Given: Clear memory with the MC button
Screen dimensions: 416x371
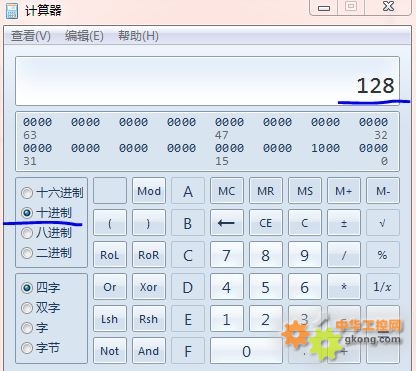Looking at the screenshot, I should click(x=227, y=191).
